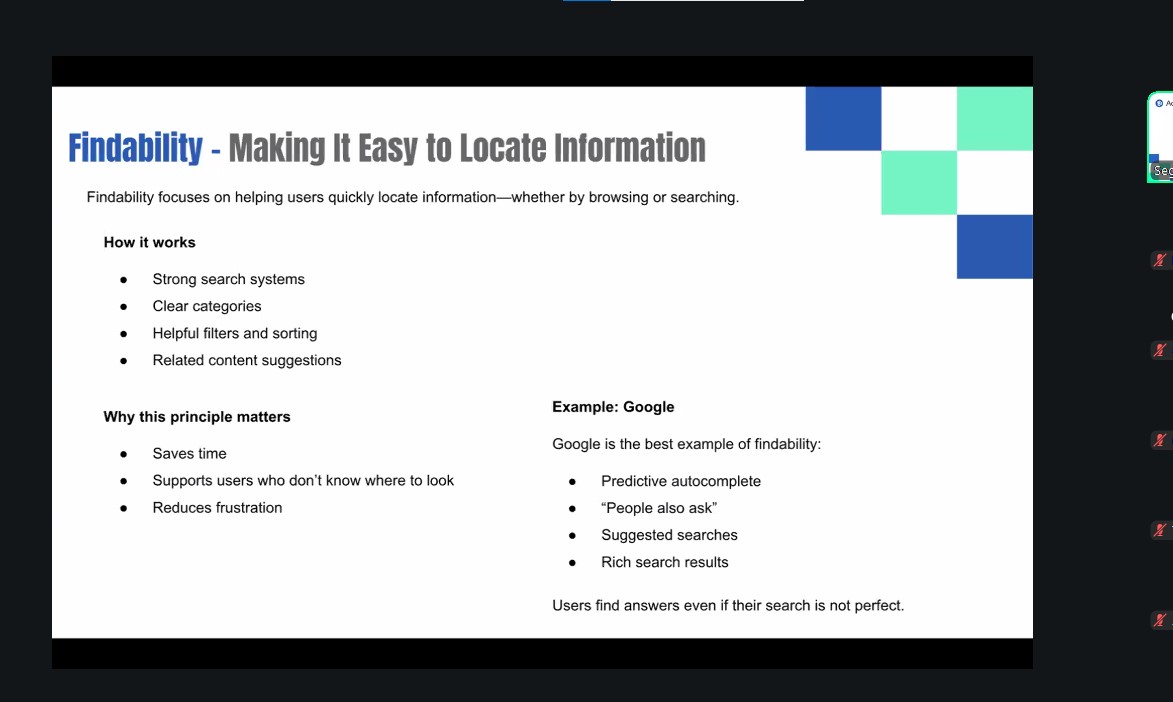Click the bullet "Supports users who don't know where to look"

click(303, 480)
